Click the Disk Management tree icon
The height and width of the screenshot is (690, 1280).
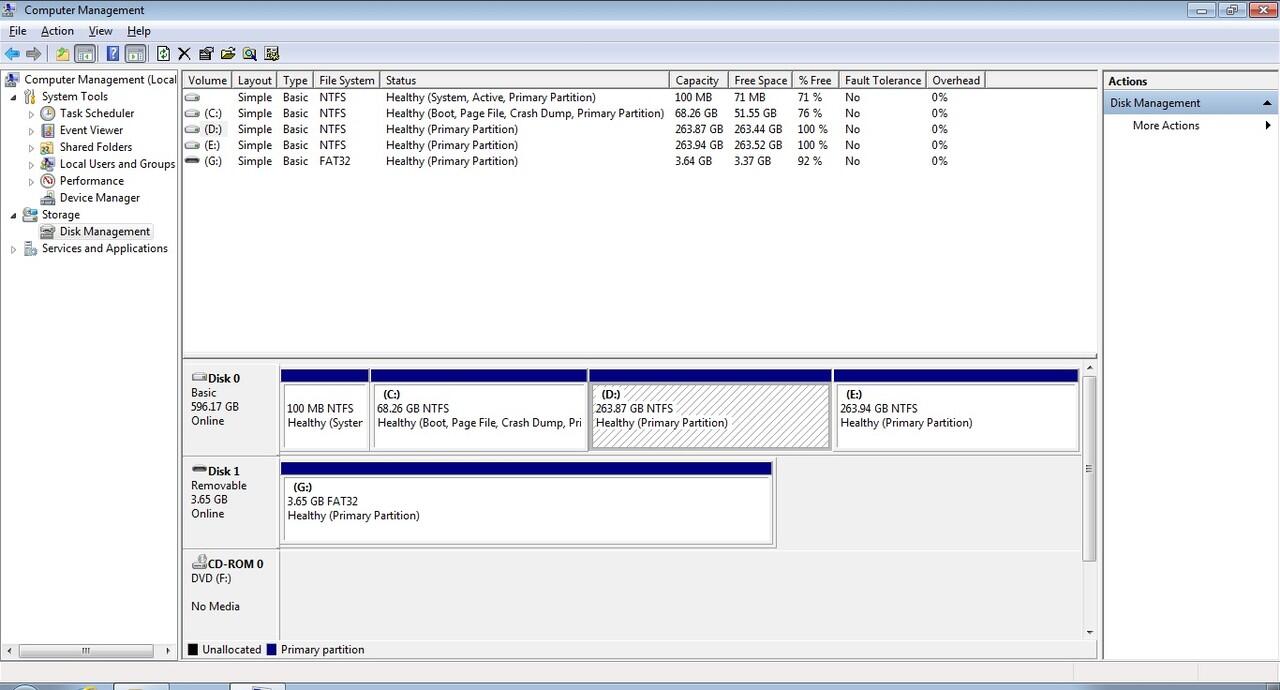(x=48, y=232)
